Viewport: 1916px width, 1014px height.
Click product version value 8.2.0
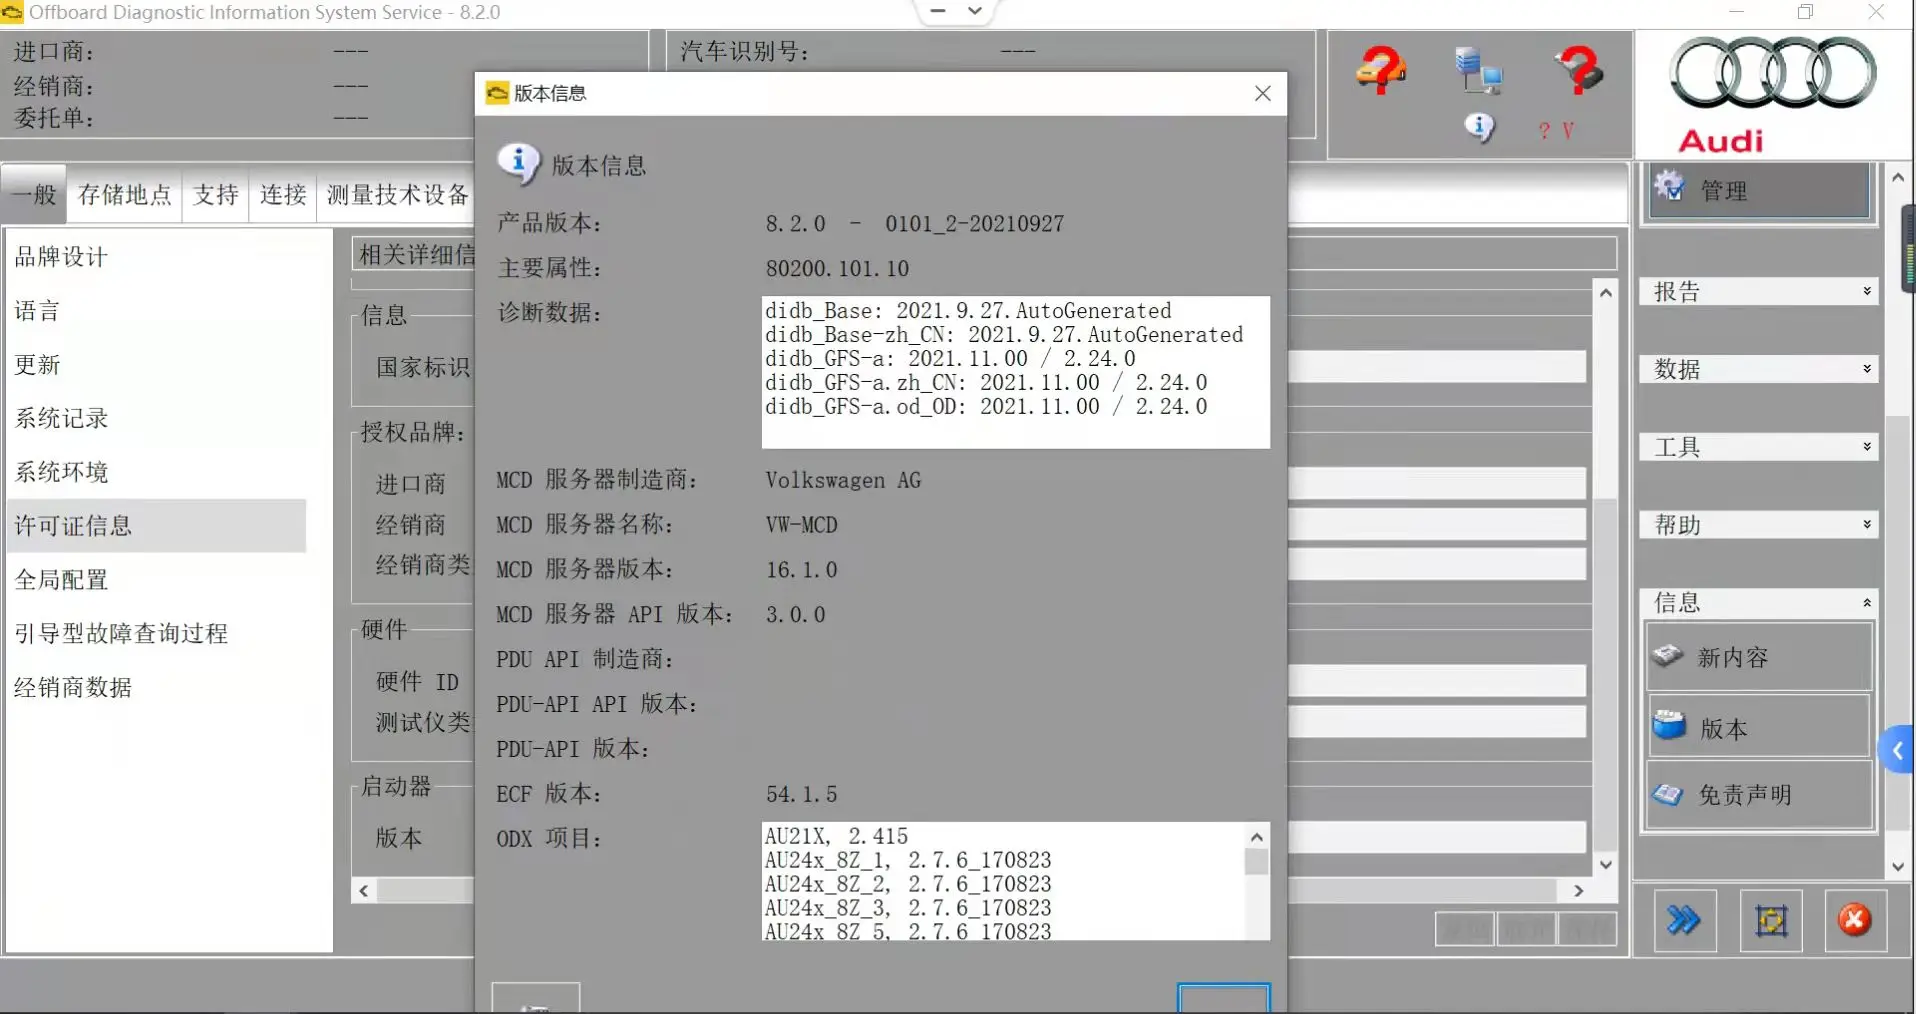point(915,224)
